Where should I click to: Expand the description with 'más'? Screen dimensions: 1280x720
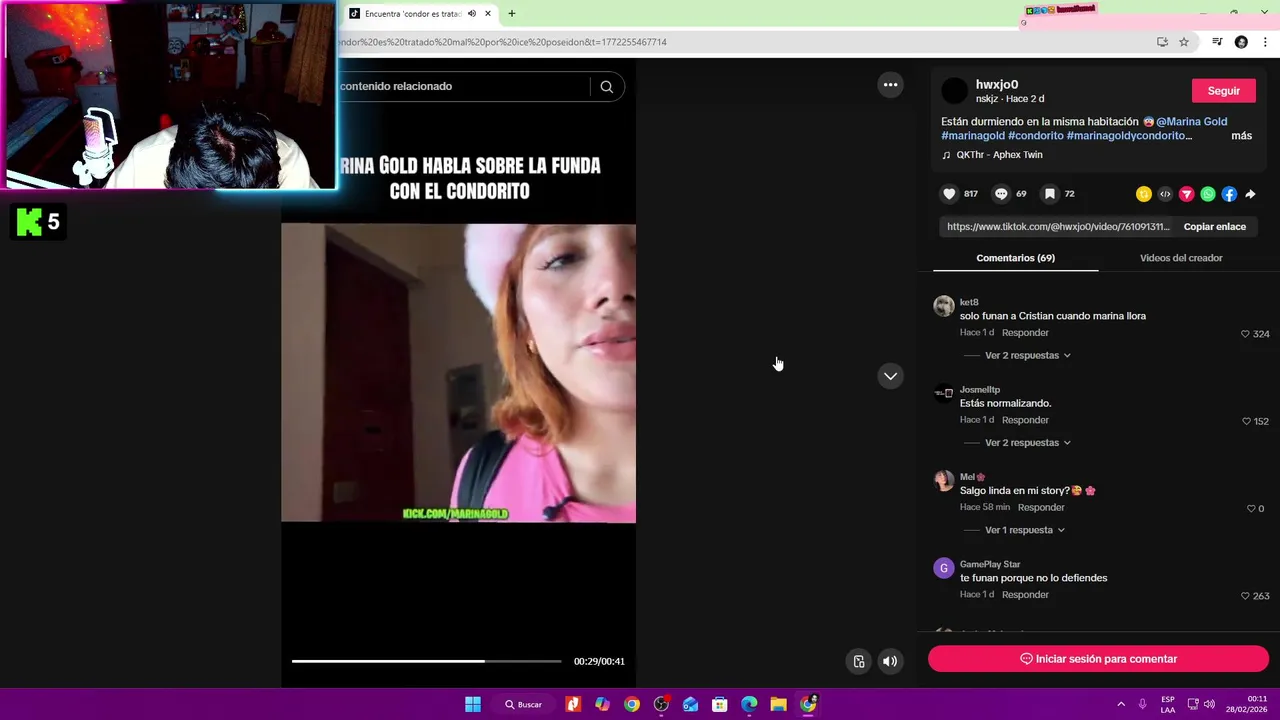pyautogui.click(x=1241, y=136)
